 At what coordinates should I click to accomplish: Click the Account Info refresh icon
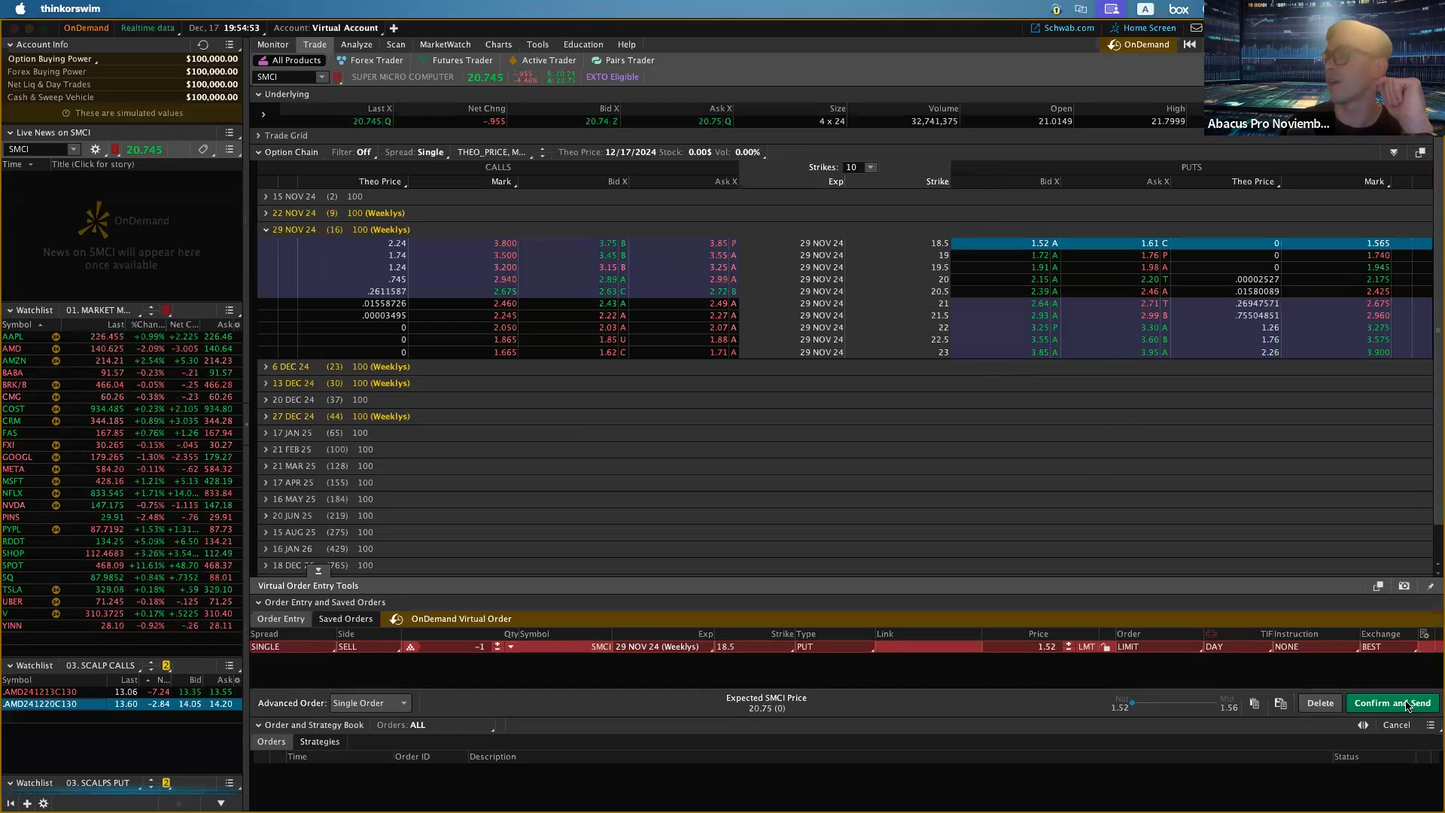pos(203,45)
